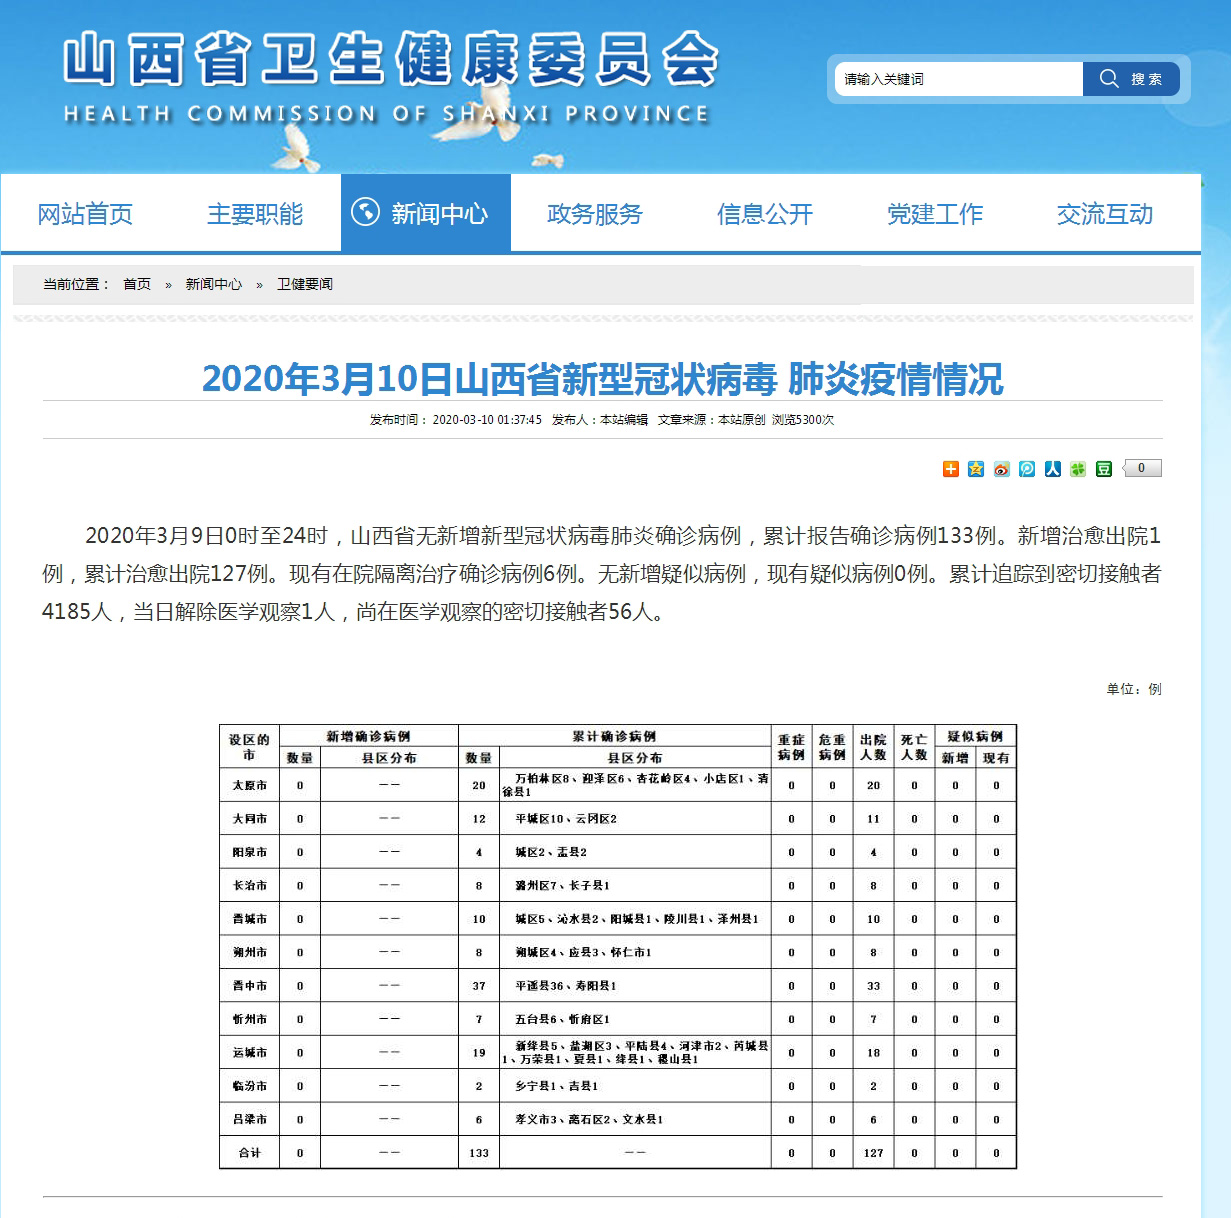Go to 首页 in the breadcrumb
Image resolution: width=1231 pixels, height=1218 pixels.
pyautogui.click(x=137, y=284)
